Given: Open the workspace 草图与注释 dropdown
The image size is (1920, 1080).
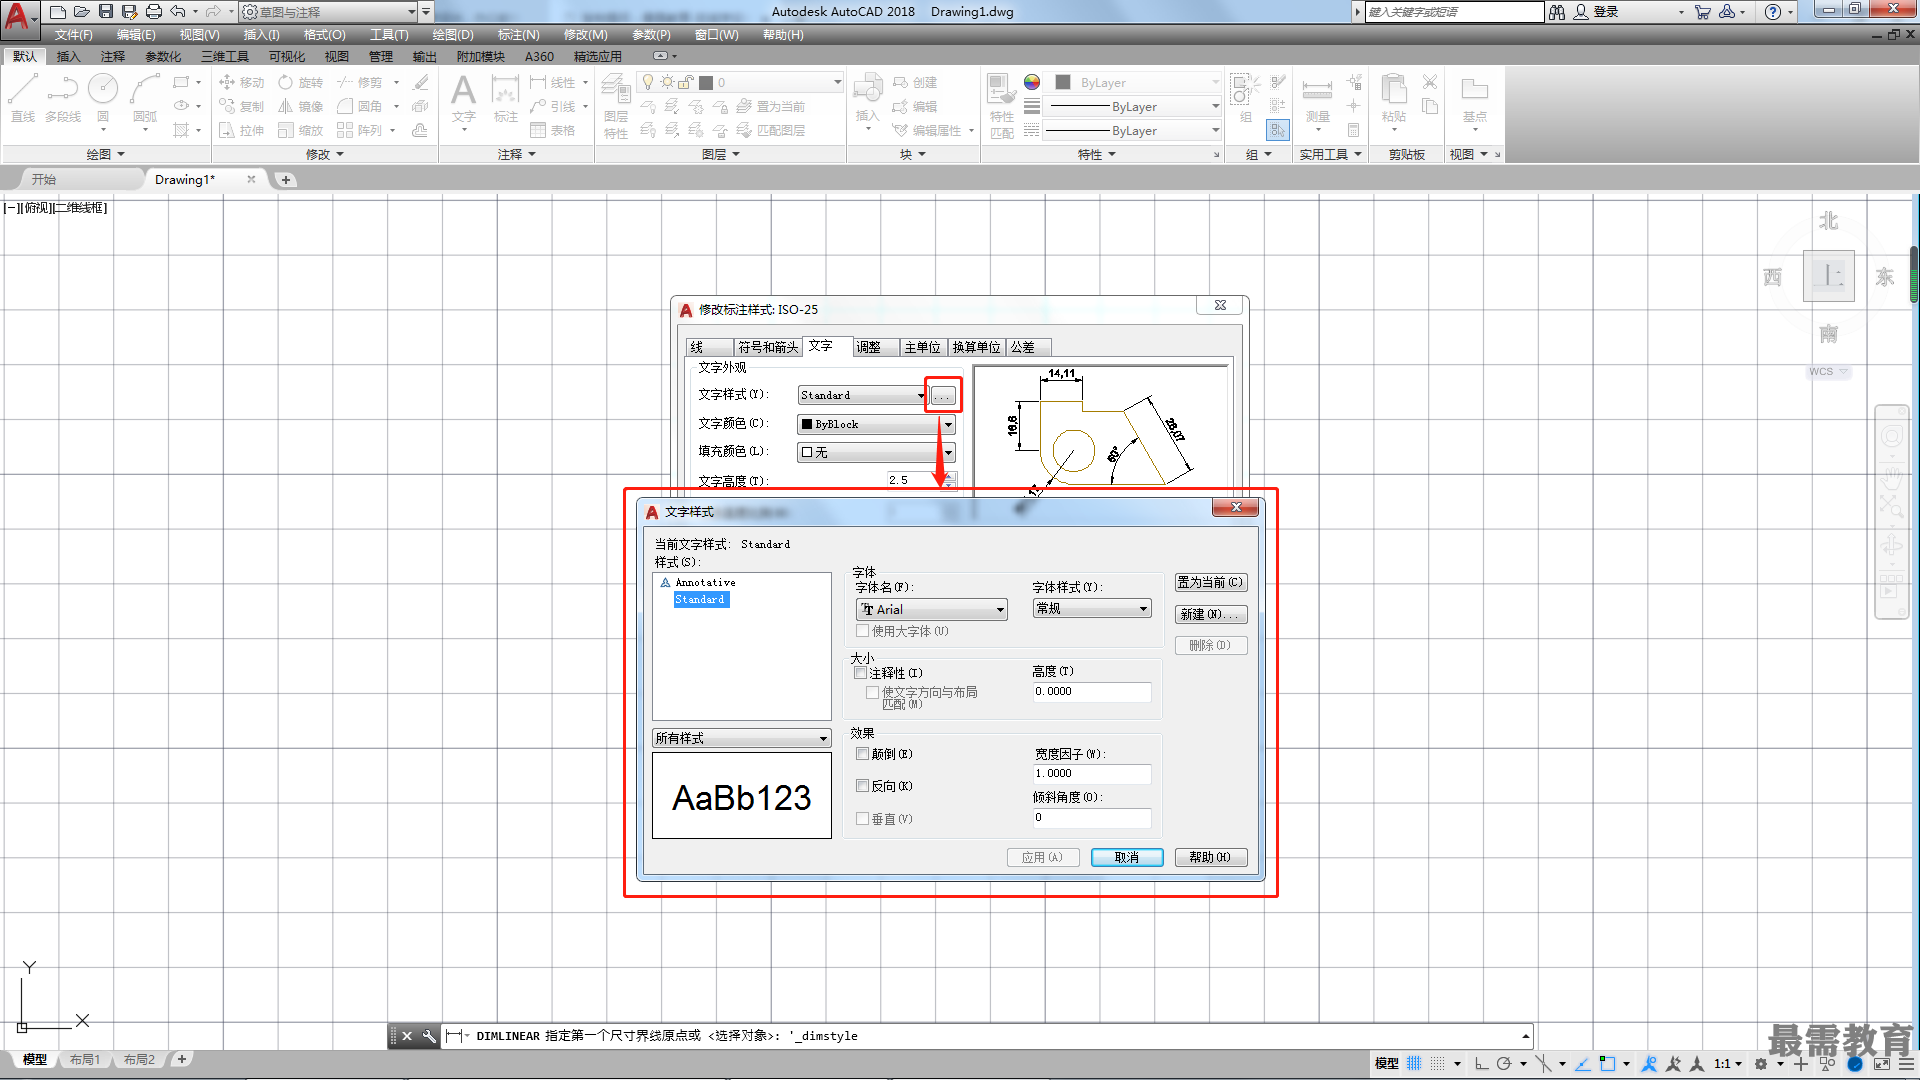Looking at the screenshot, I should pyautogui.click(x=329, y=12).
